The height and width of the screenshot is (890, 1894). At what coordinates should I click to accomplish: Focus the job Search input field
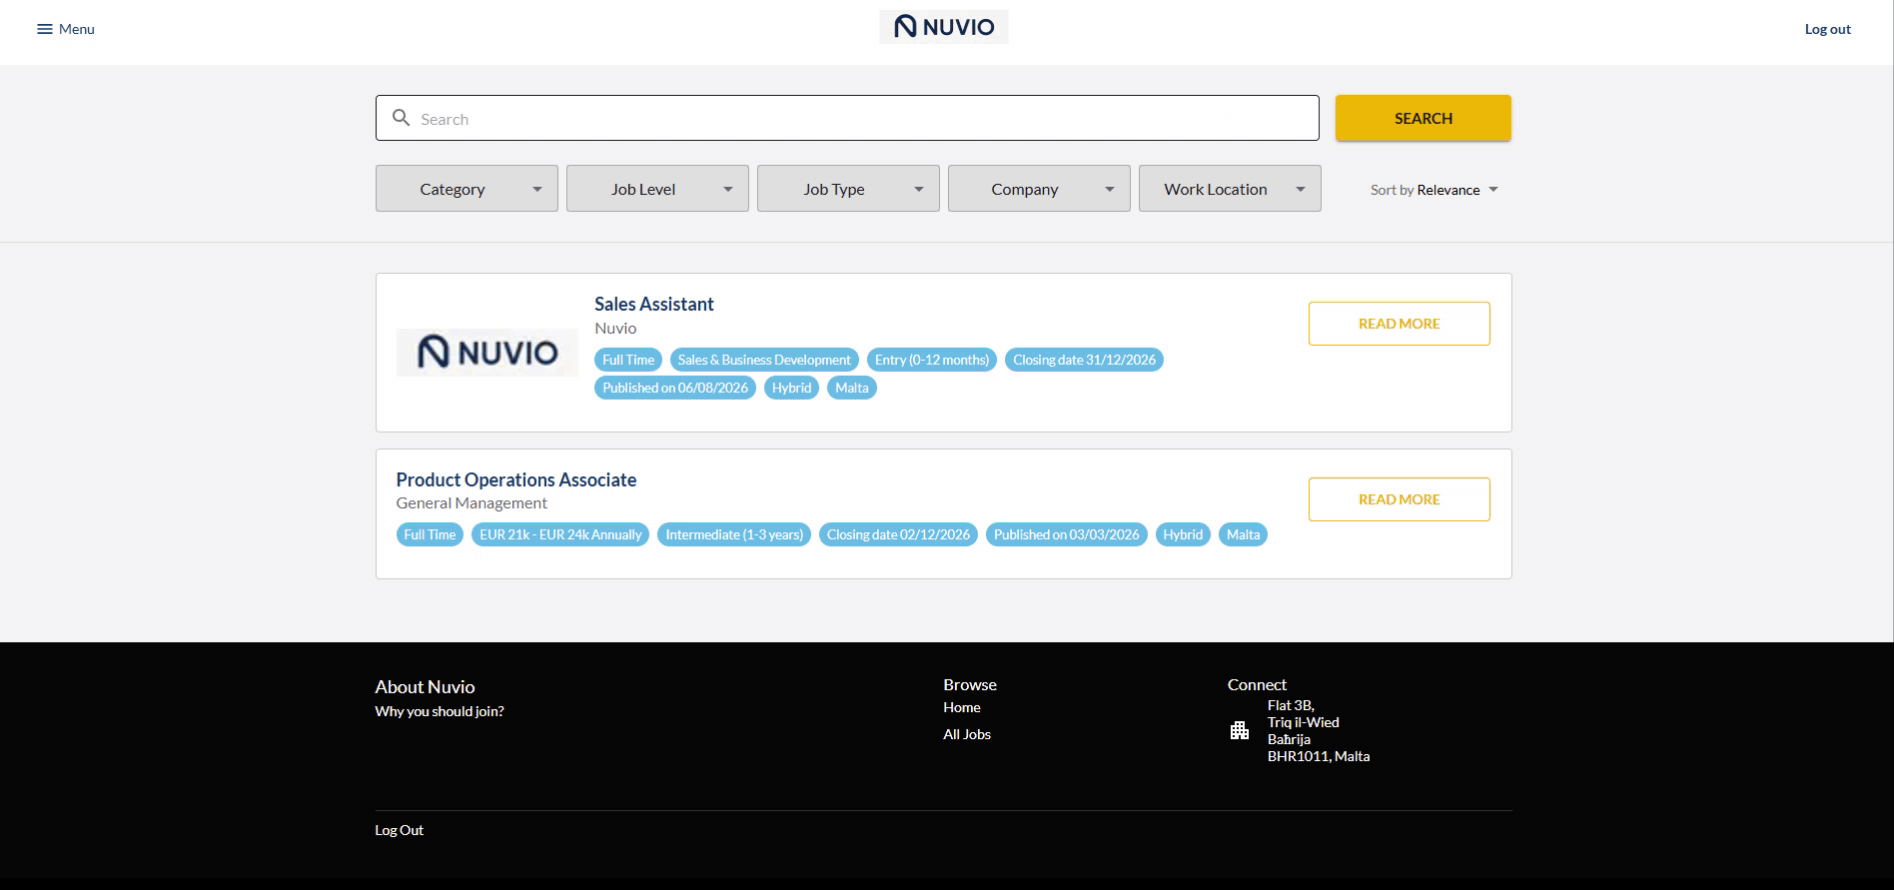point(847,118)
